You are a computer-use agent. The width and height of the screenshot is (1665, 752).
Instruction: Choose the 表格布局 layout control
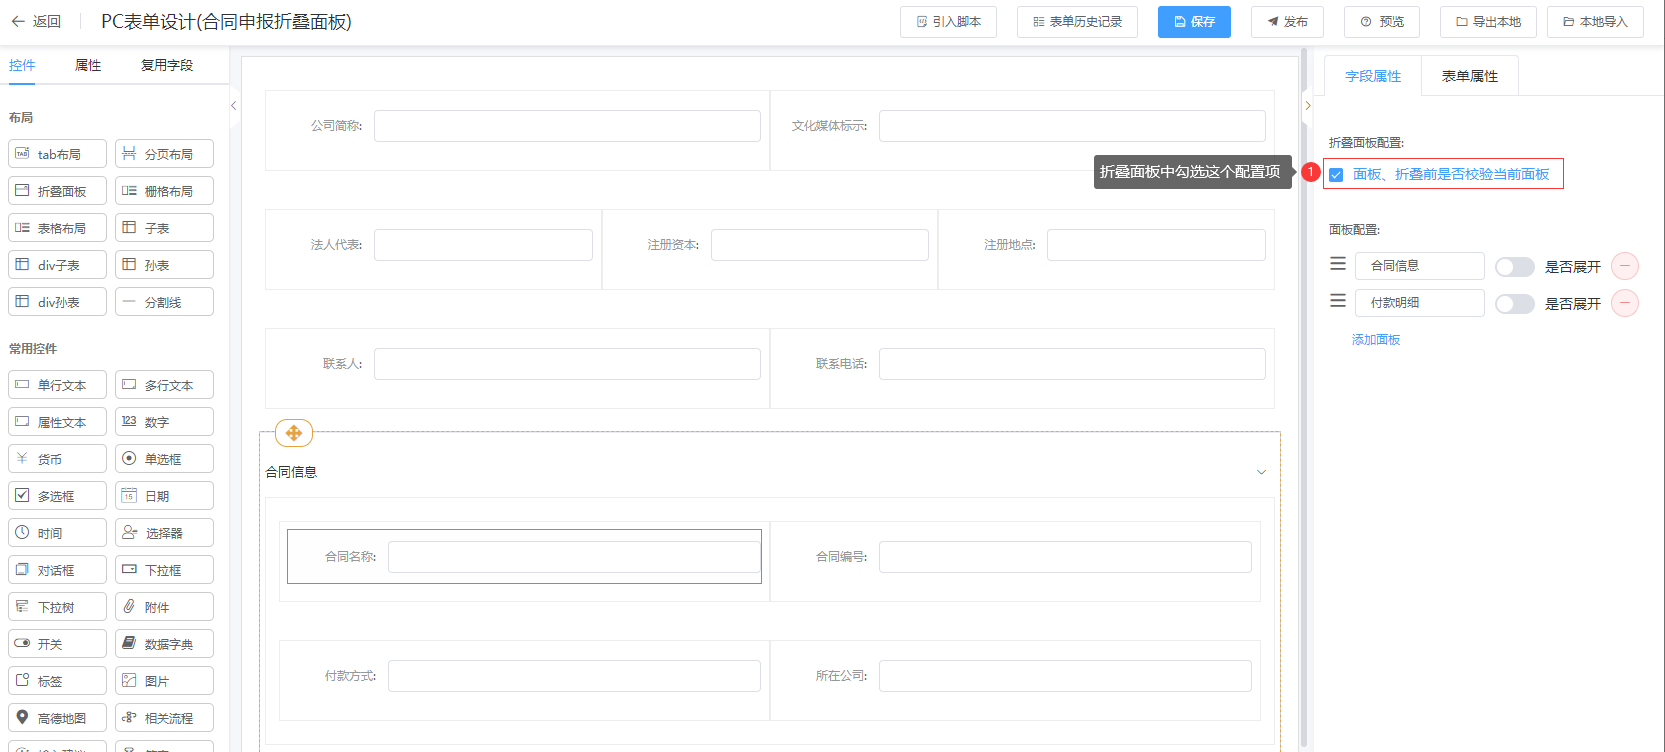[57, 228]
